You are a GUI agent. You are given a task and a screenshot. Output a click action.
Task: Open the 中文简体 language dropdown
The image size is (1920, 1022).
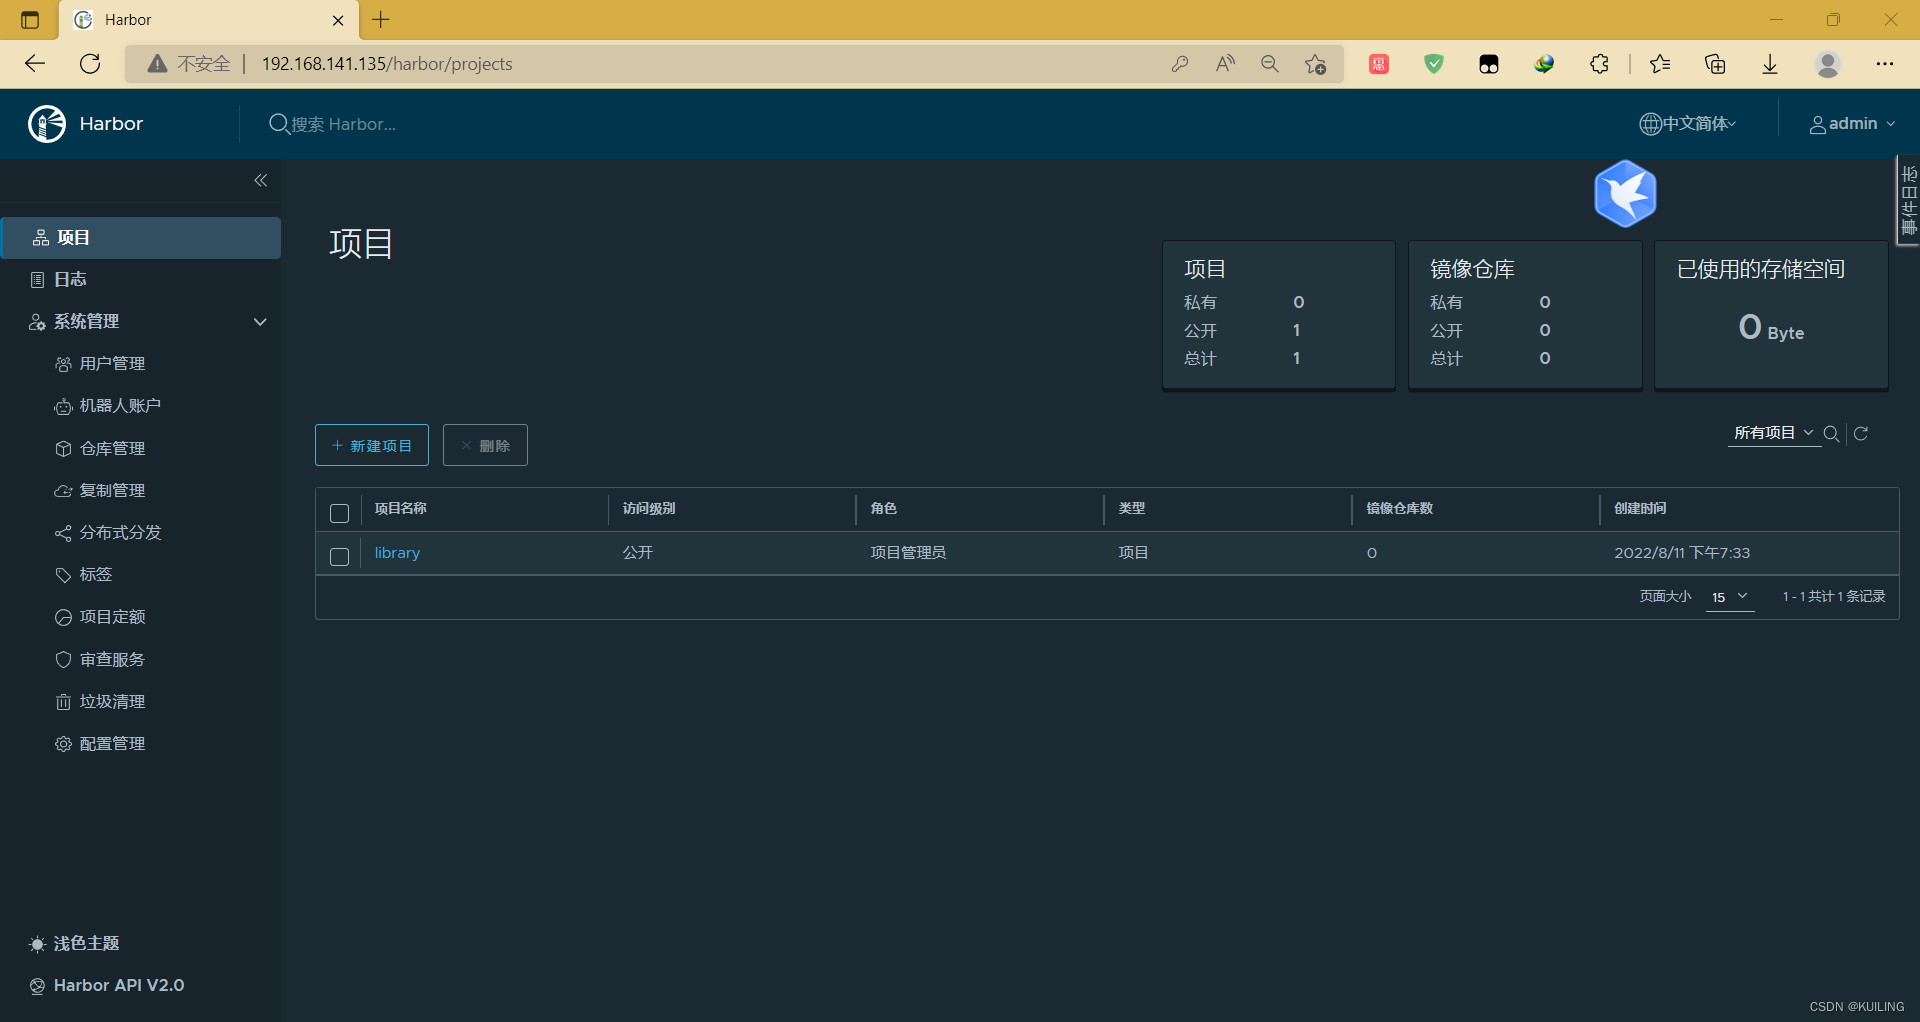coord(1688,124)
